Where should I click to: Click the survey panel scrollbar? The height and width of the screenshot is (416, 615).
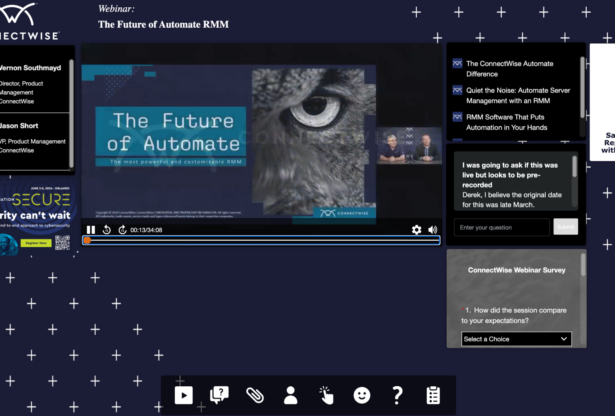(x=583, y=265)
